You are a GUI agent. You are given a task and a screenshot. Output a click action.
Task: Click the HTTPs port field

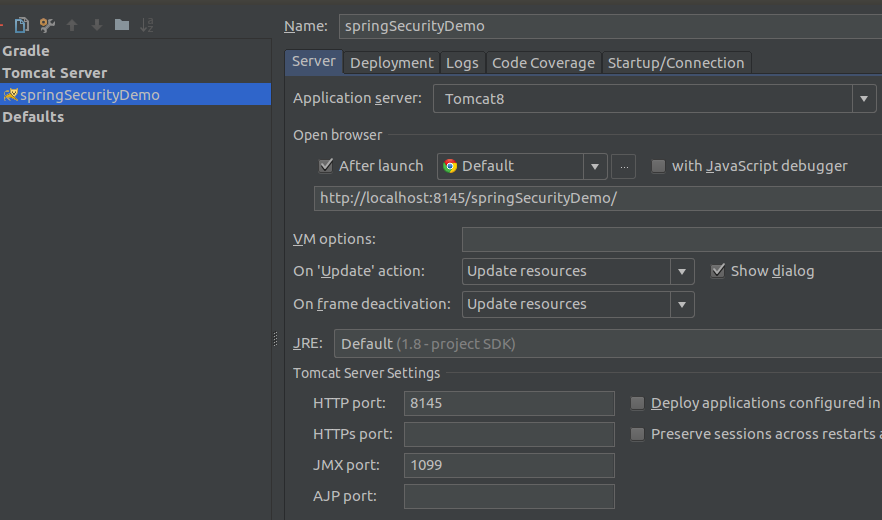click(509, 434)
